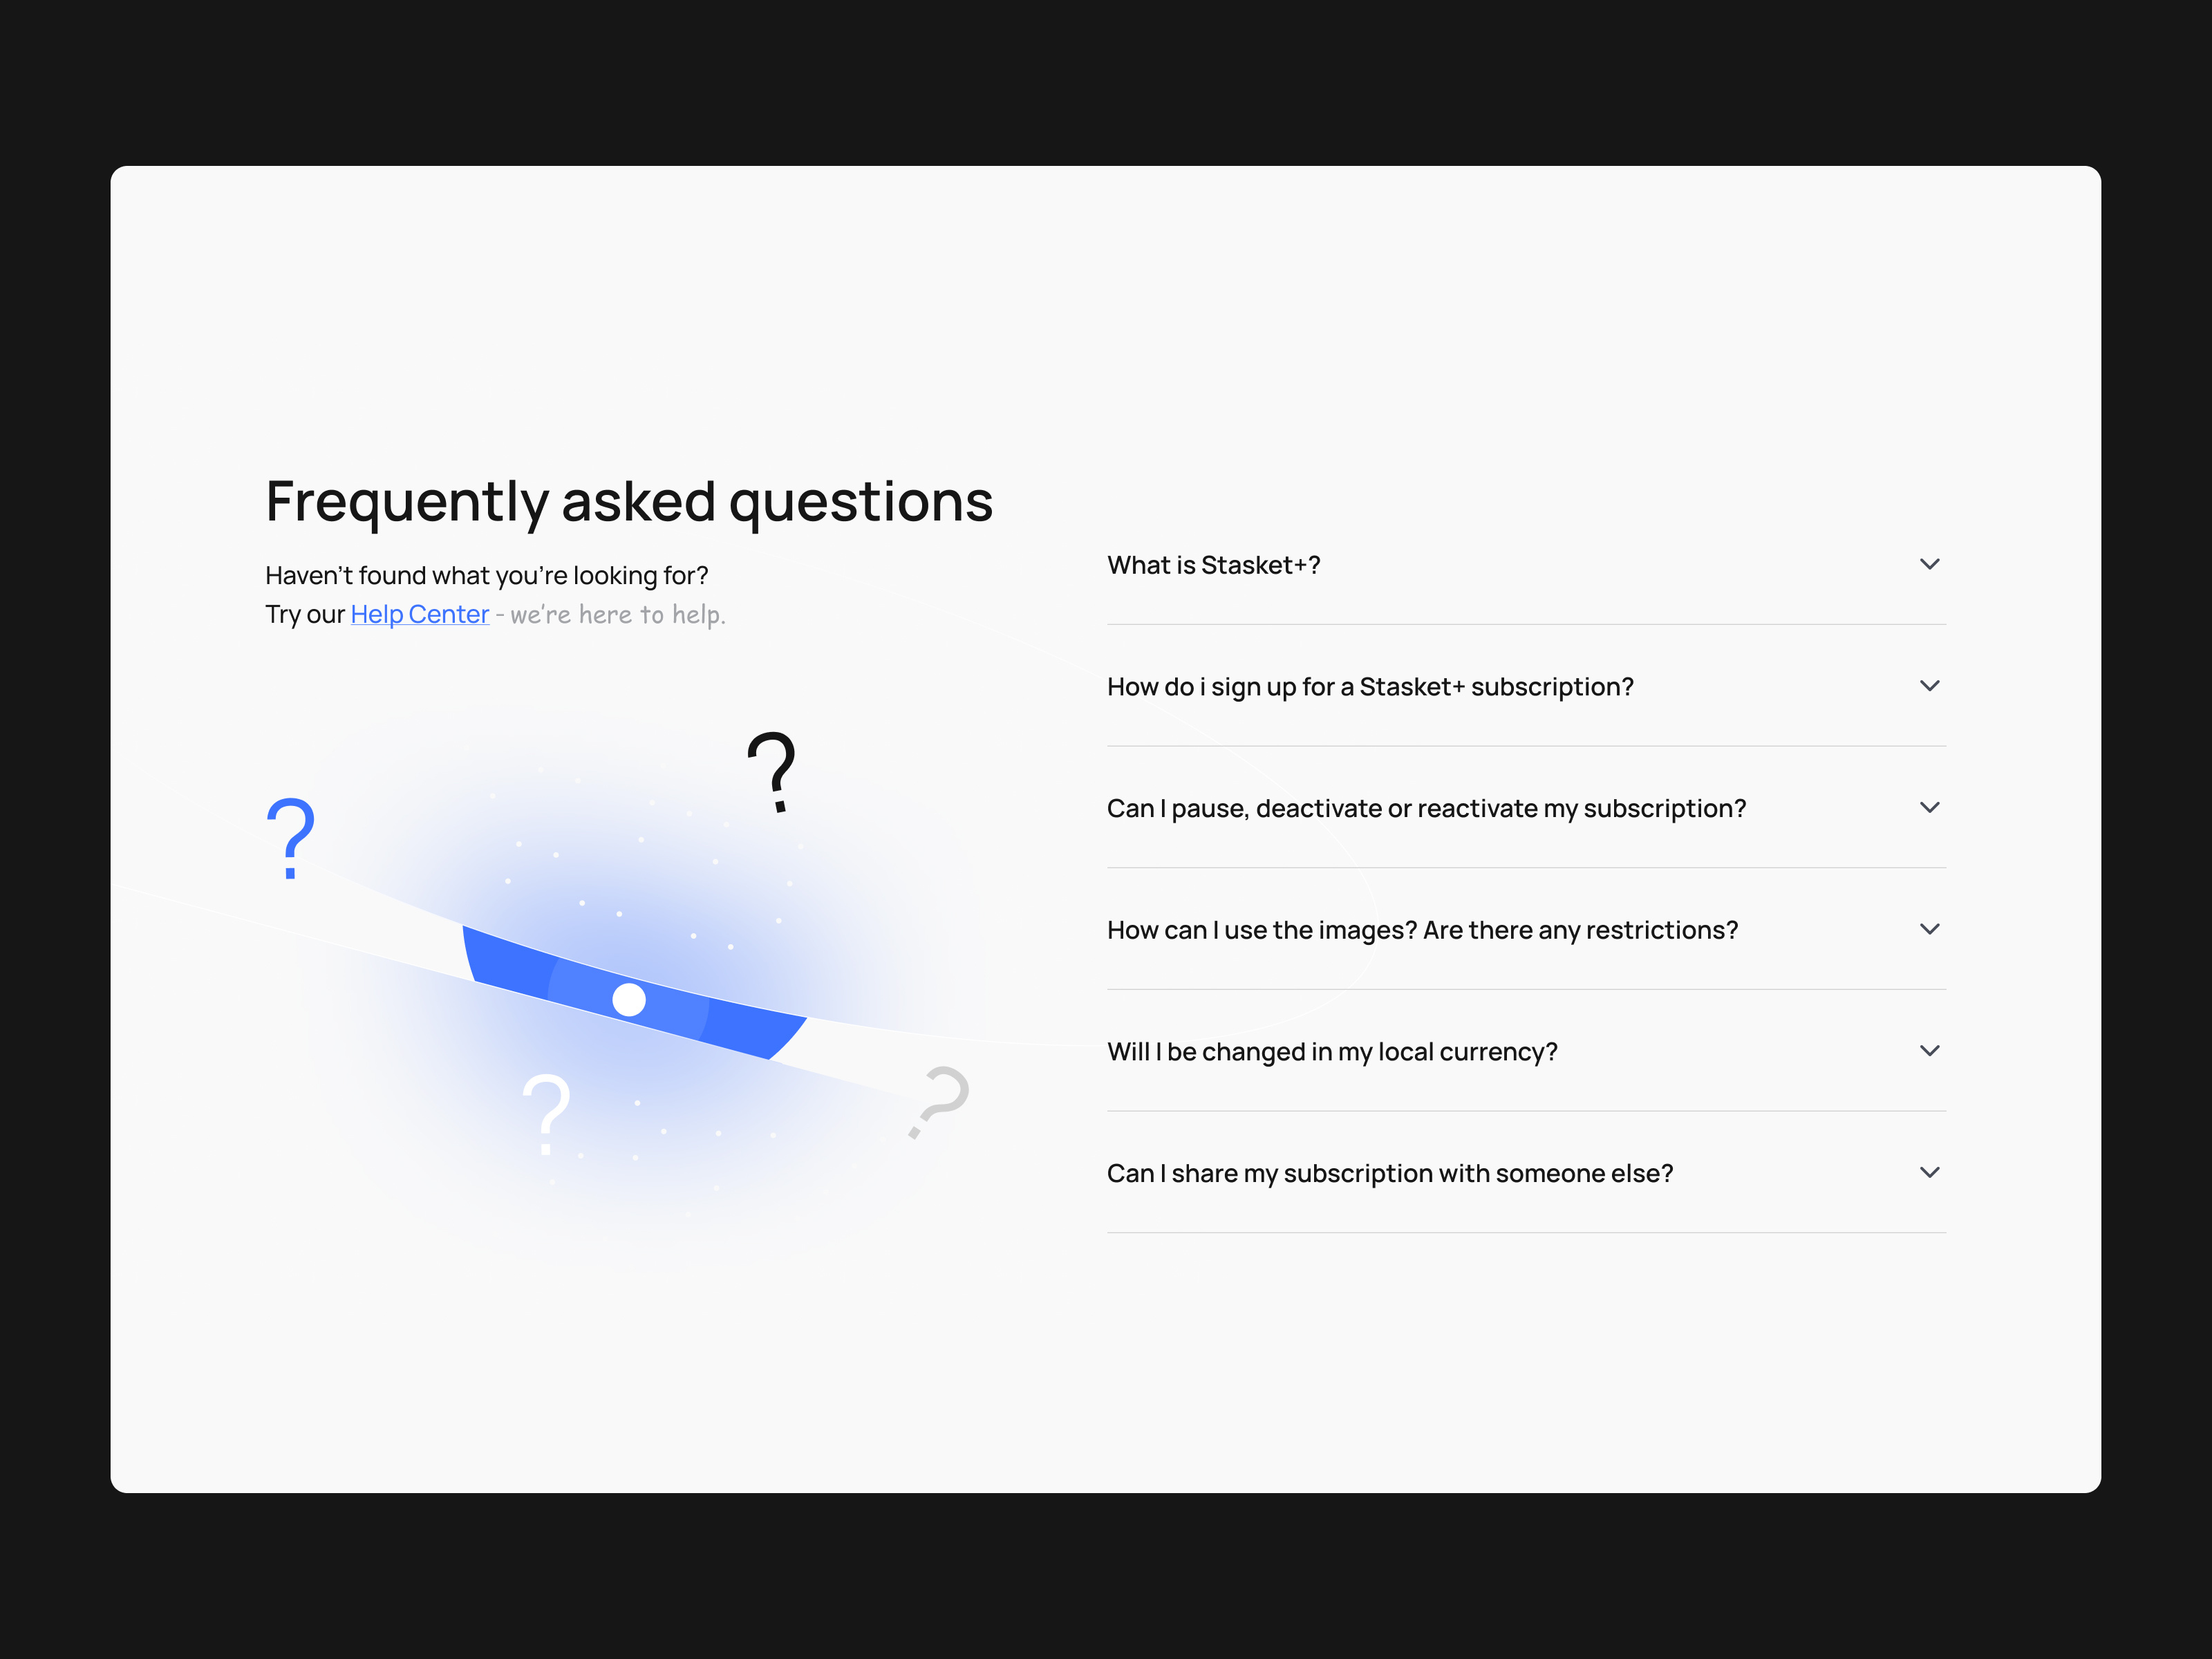
Task: Expand "Can I share my subscription with someone else?"
Action: 1390,1172
